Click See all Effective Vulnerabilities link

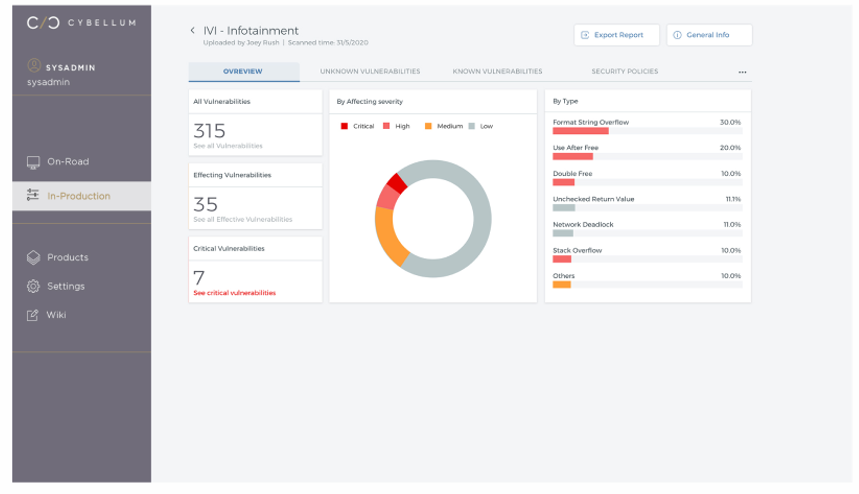242,219
